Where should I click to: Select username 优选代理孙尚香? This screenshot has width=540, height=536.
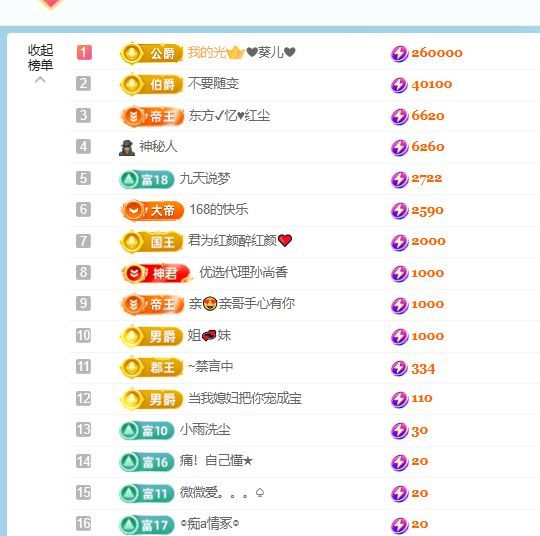click(x=243, y=272)
